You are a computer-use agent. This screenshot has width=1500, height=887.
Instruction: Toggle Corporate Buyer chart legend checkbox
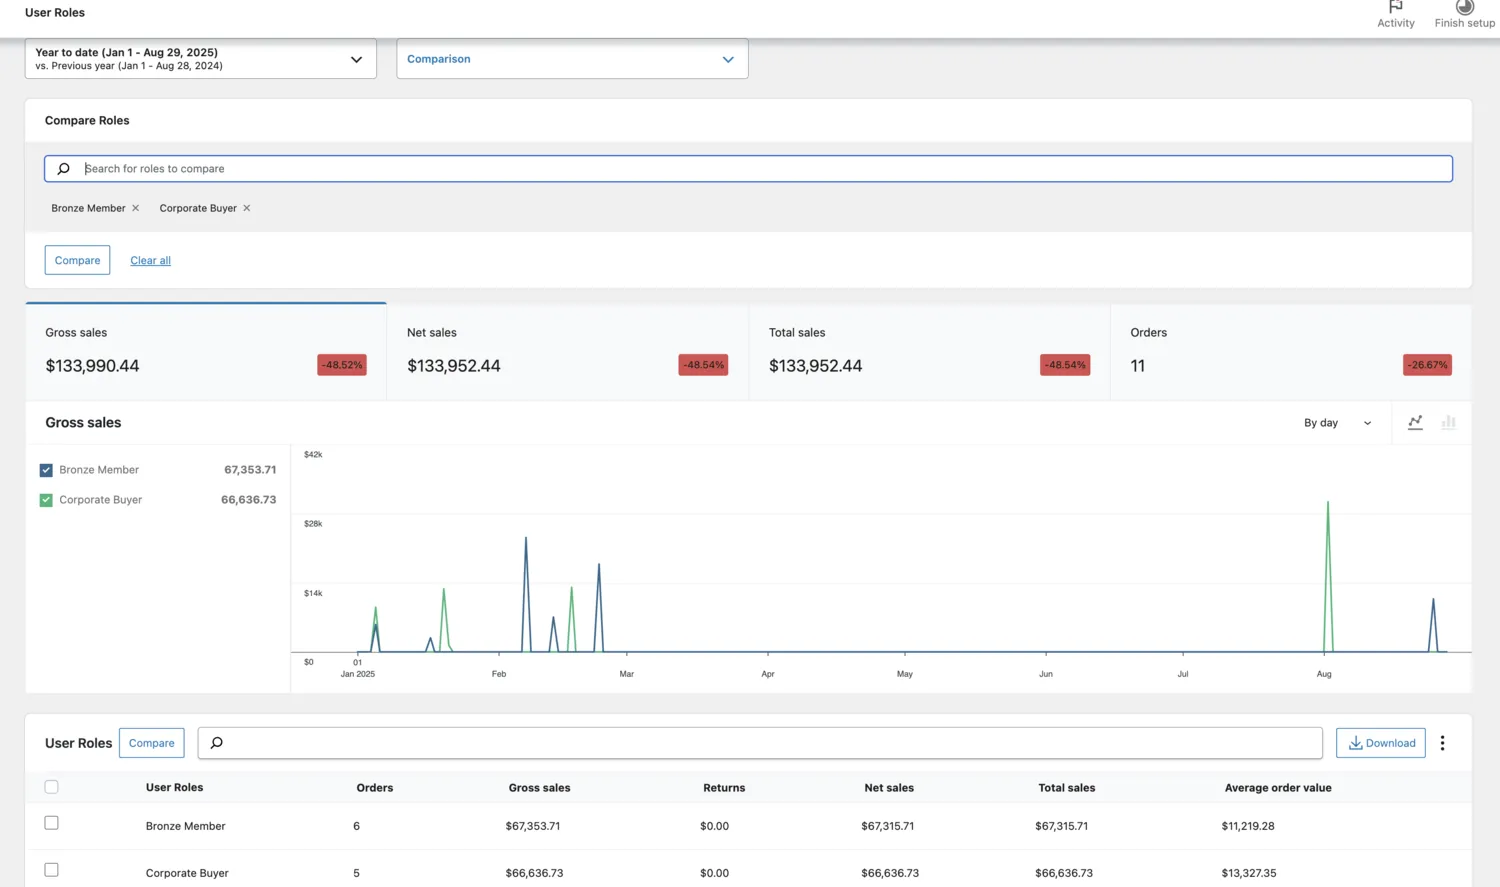click(x=46, y=500)
